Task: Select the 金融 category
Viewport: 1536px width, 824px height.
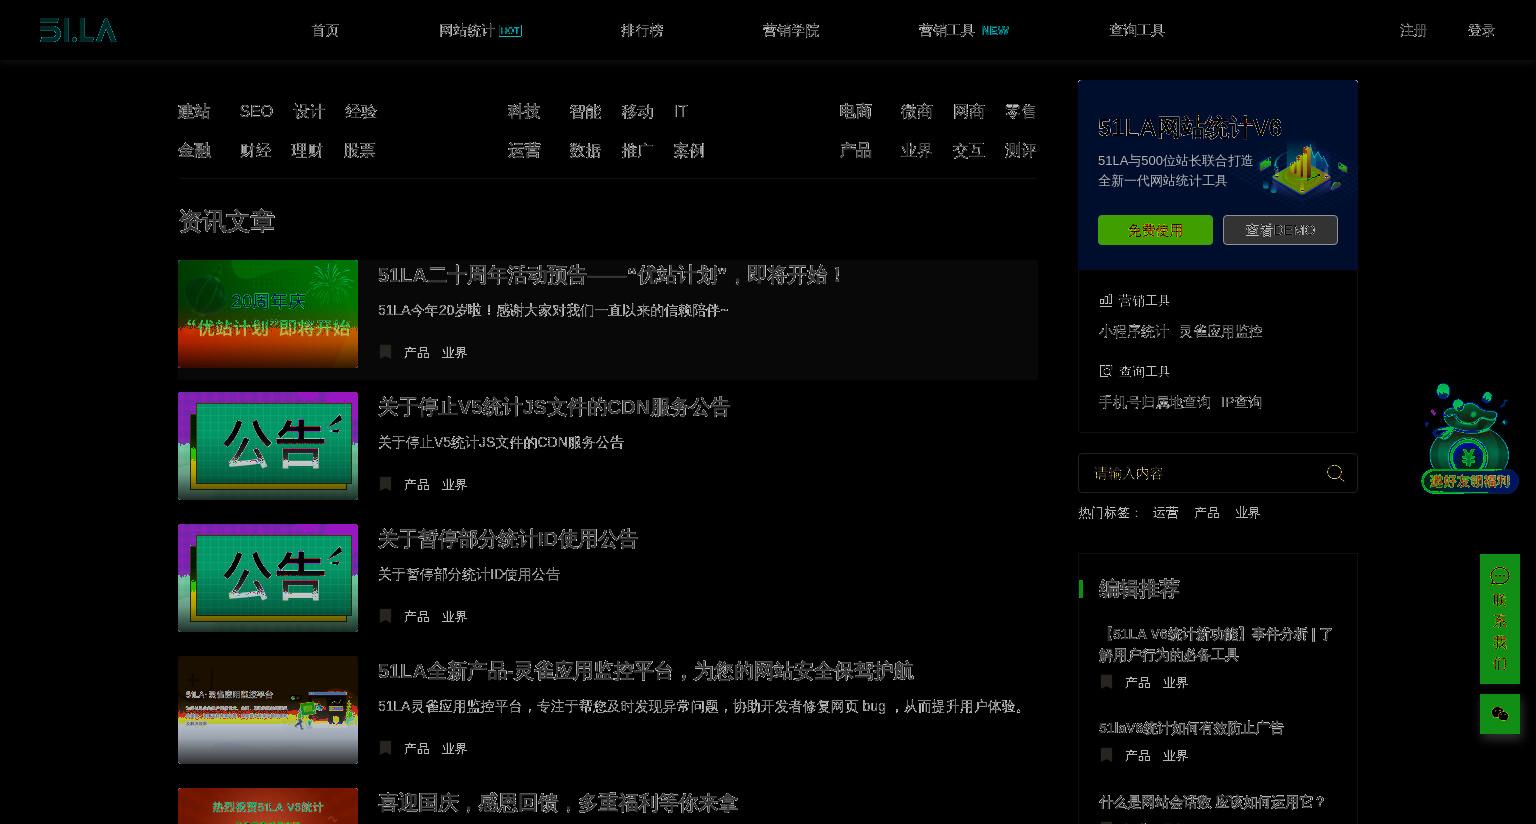Action: (194, 150)
